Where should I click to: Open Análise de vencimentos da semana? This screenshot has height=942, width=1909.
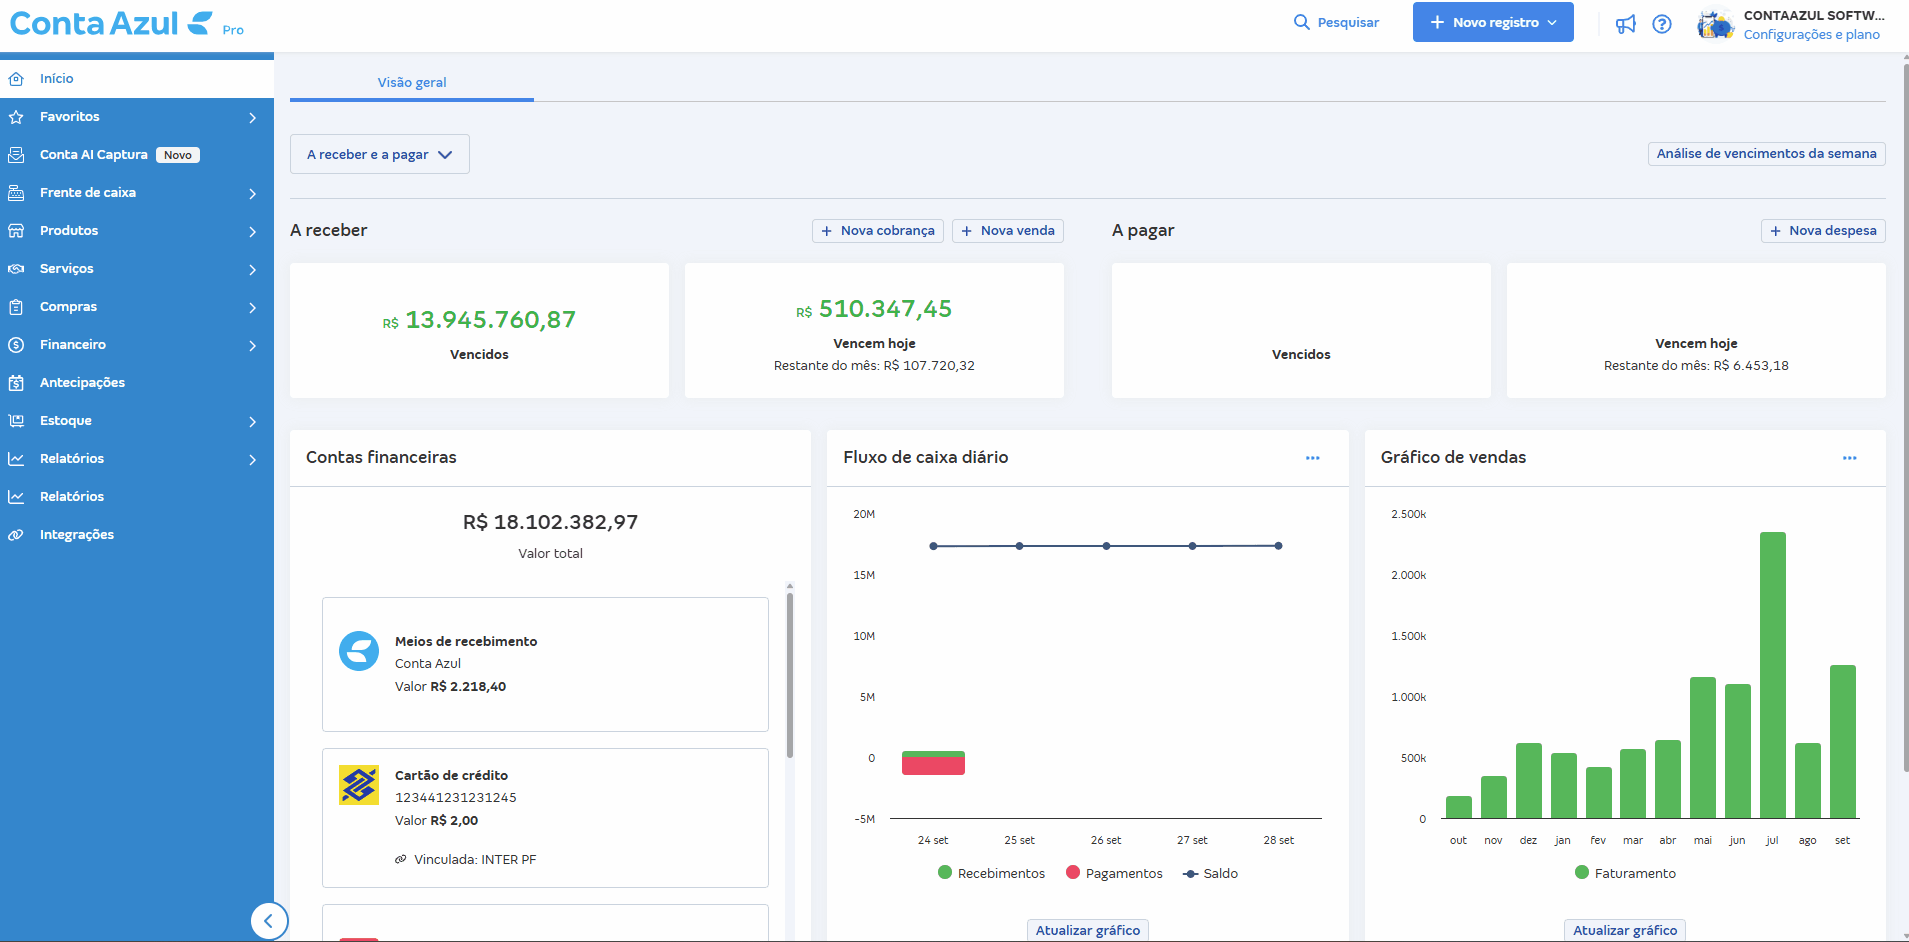(x=1766, y=154)
